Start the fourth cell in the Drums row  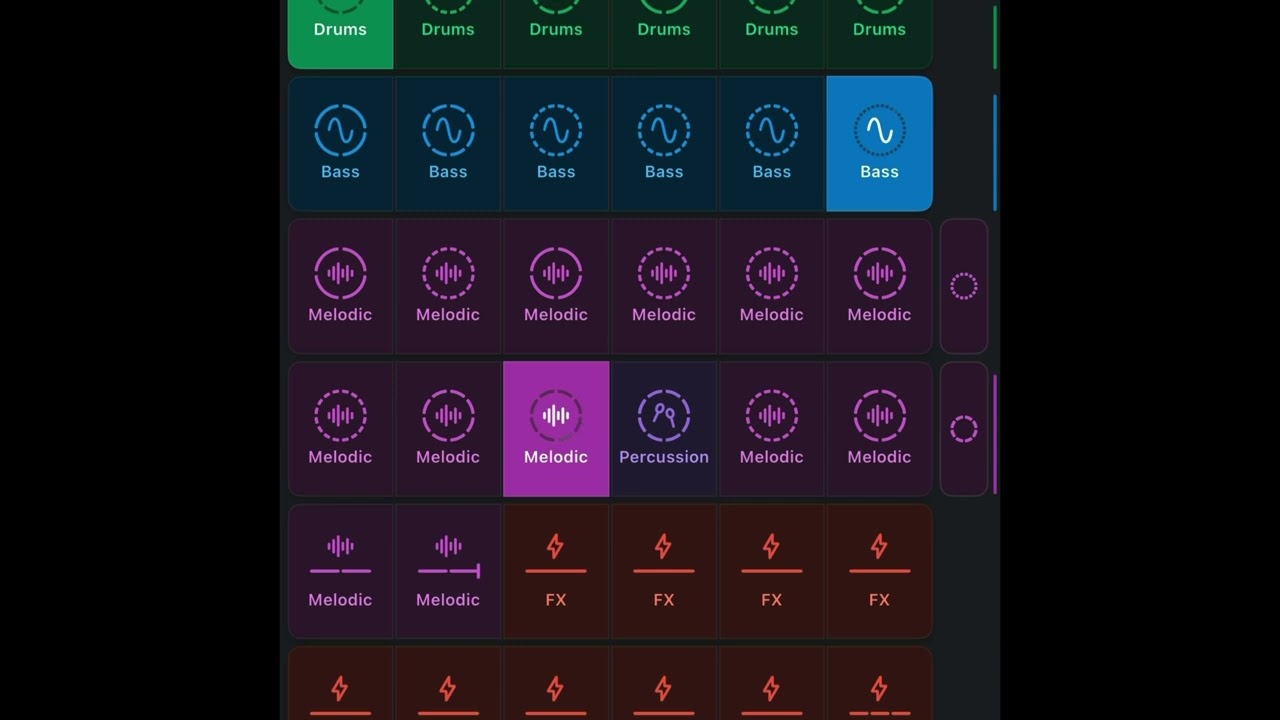[x=664, y=34]
